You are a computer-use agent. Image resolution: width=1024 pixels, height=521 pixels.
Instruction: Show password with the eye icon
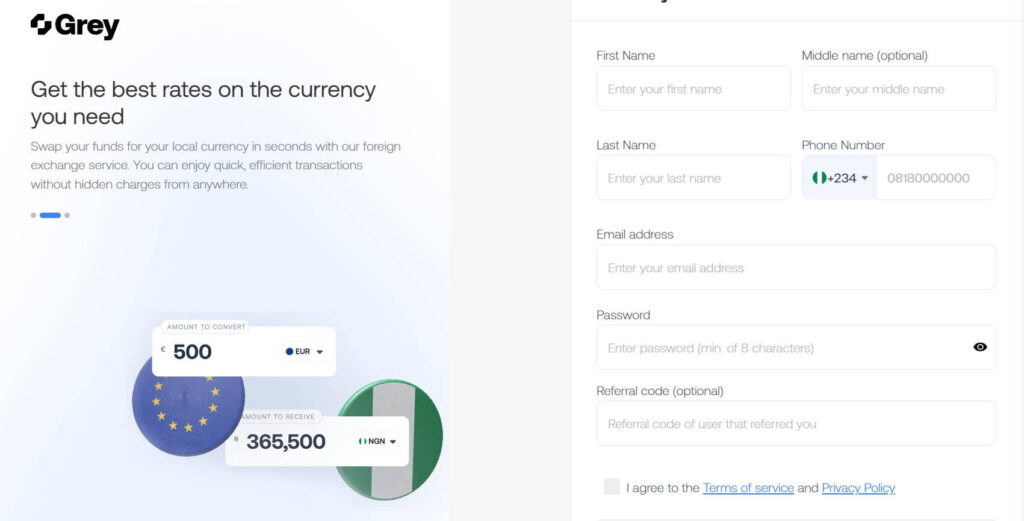click(x=980, y=347)
